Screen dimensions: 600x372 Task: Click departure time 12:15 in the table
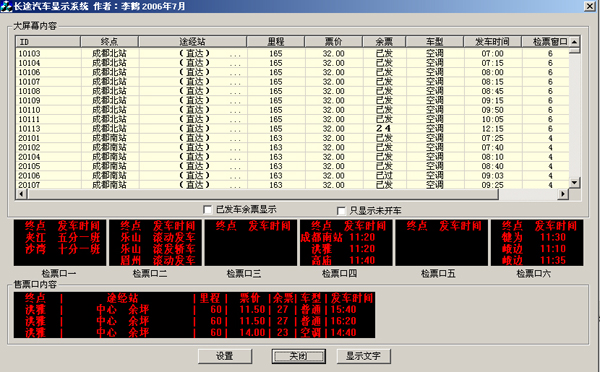point(492,129)
